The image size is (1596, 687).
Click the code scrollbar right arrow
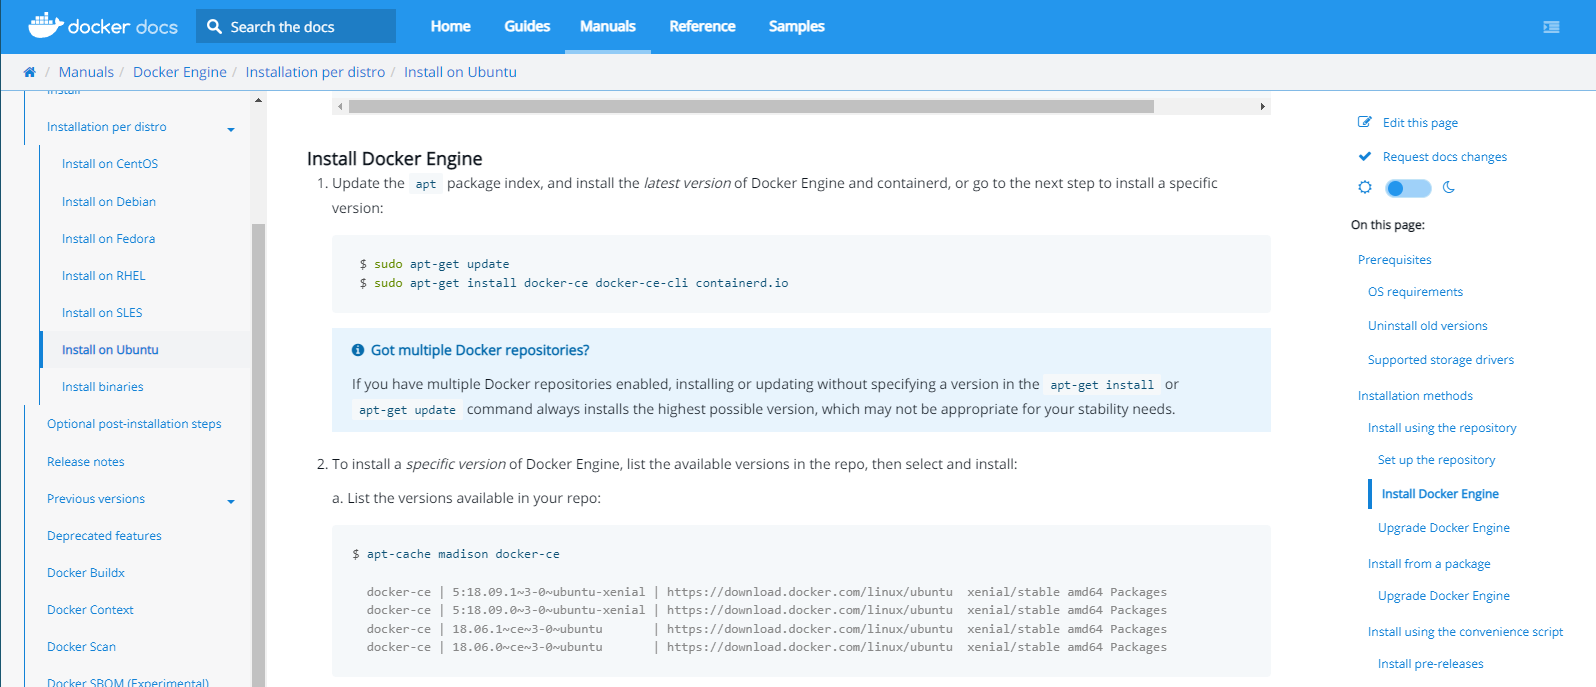click(x=1262, y=106)
